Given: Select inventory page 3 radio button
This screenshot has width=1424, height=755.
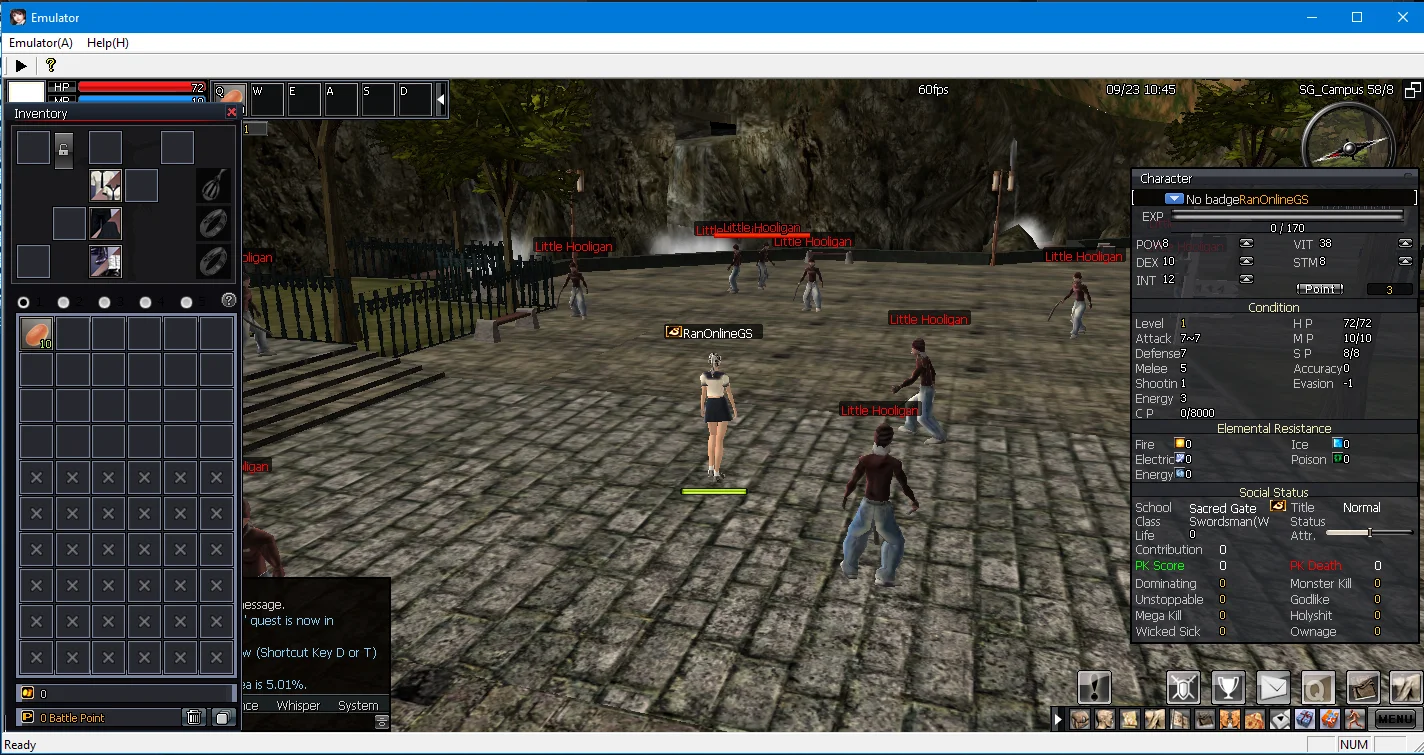Looking at the screenshot, I should (104, 302).
